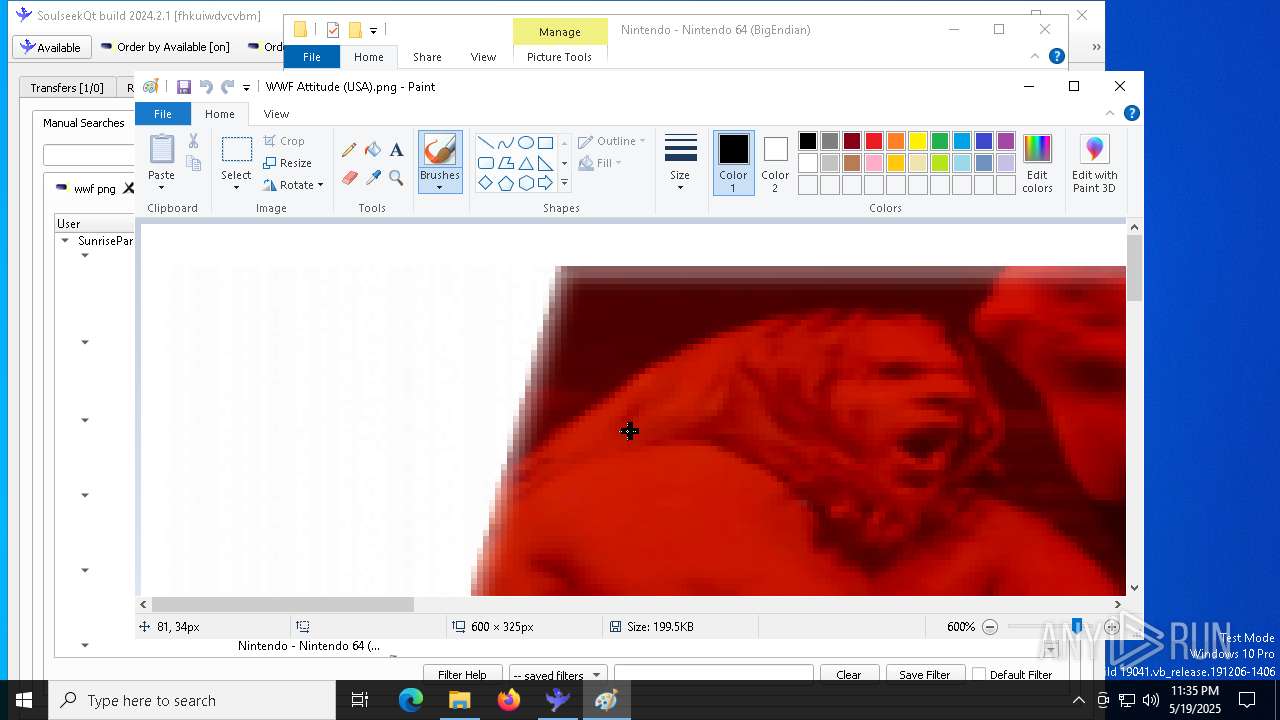Select Color 1 foreground swatch
This screenshot has width=1280, height=720.
click(733, 164)
